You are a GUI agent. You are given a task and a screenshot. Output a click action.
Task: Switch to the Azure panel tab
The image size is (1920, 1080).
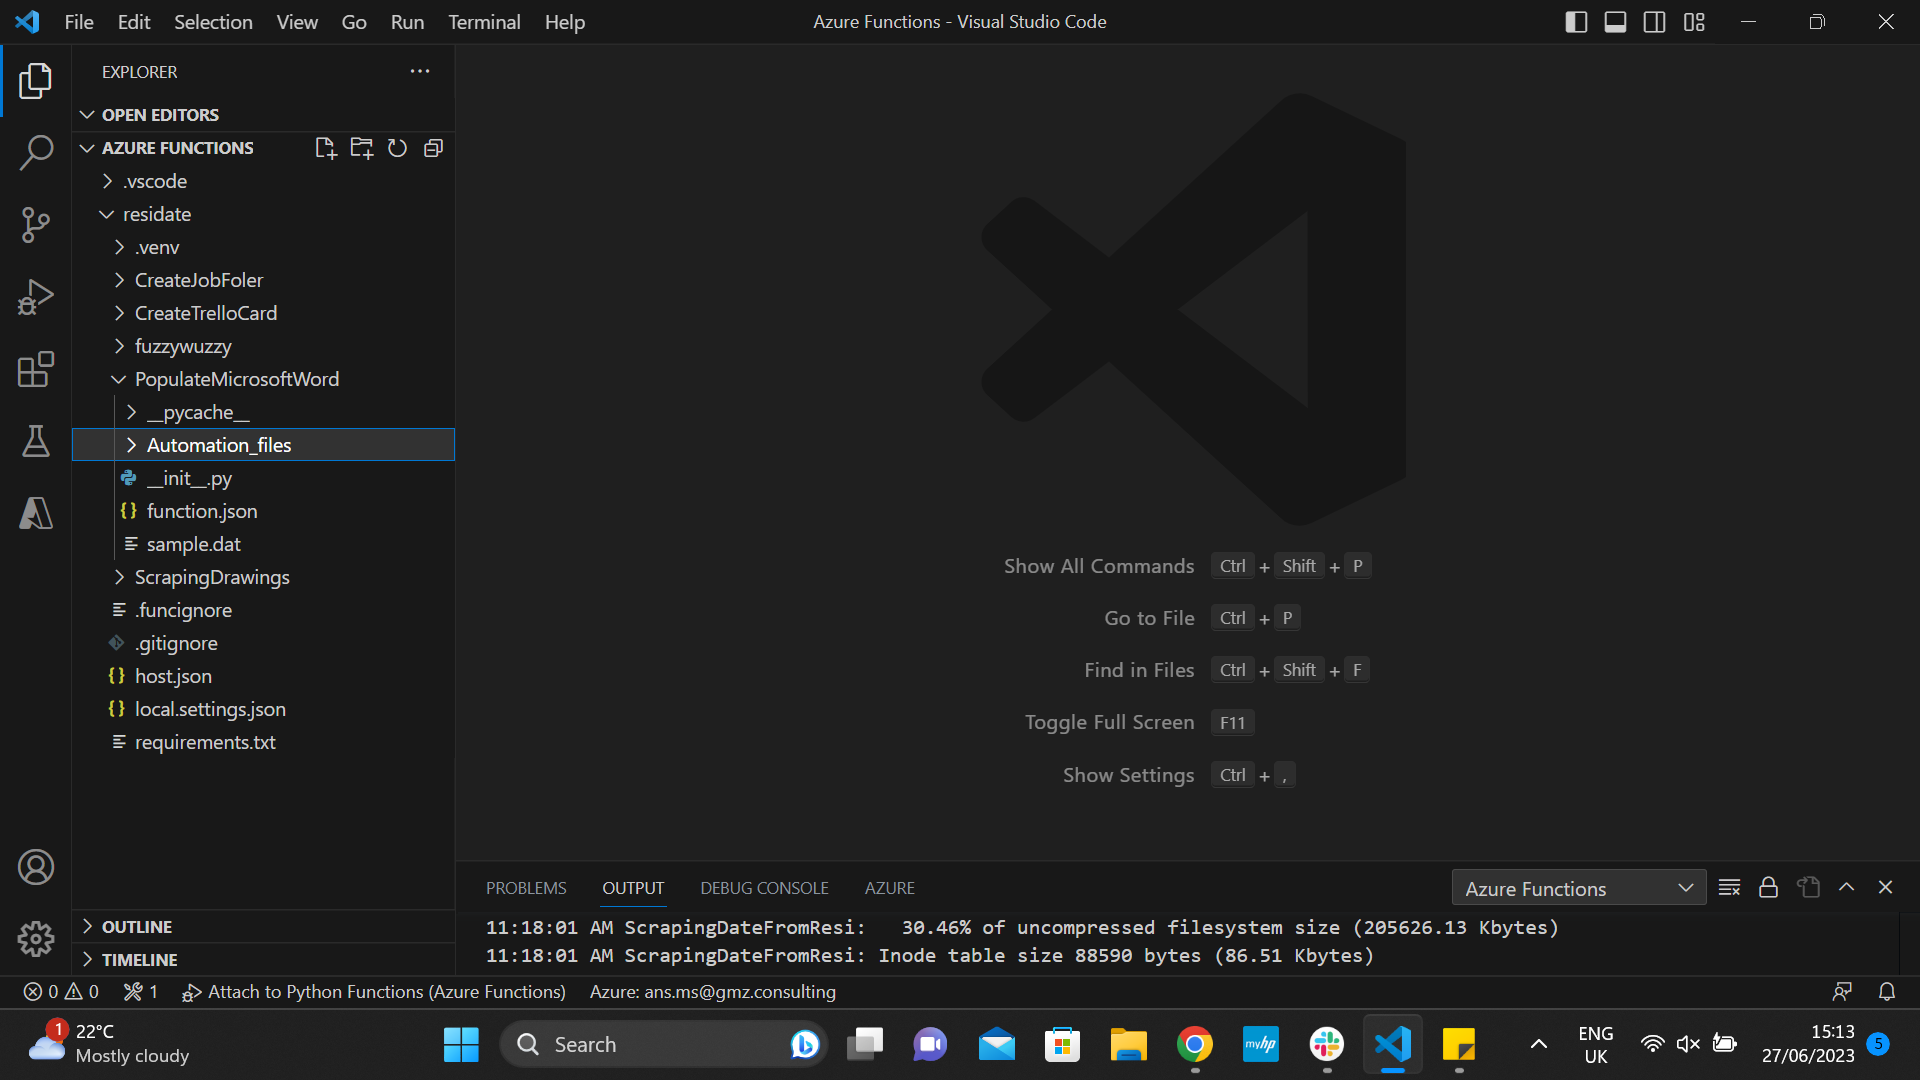coord(890,888)
